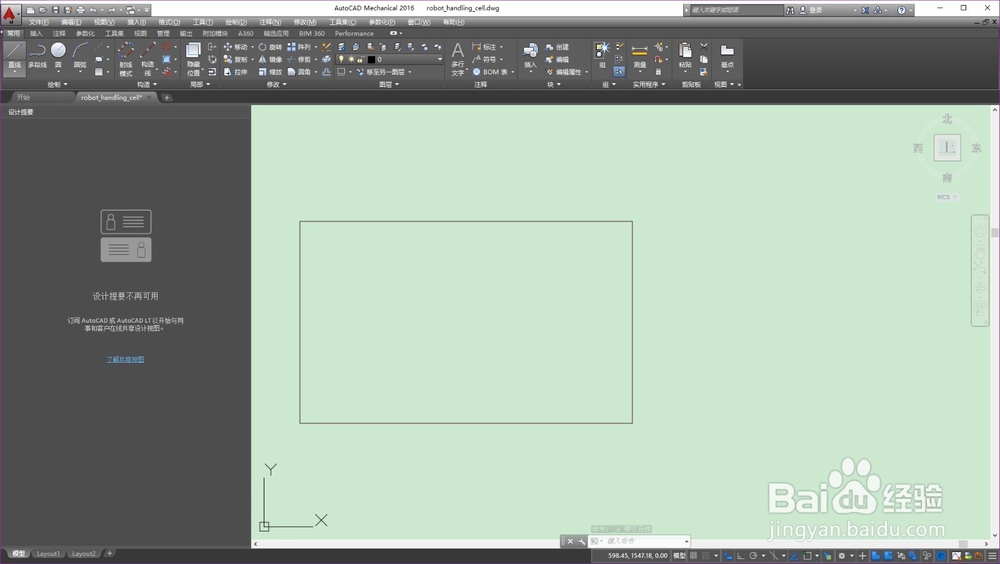Click the Save icon in quick access toolbar
This screenshot has height=564, width=1000.
click(x=55, y=10)
